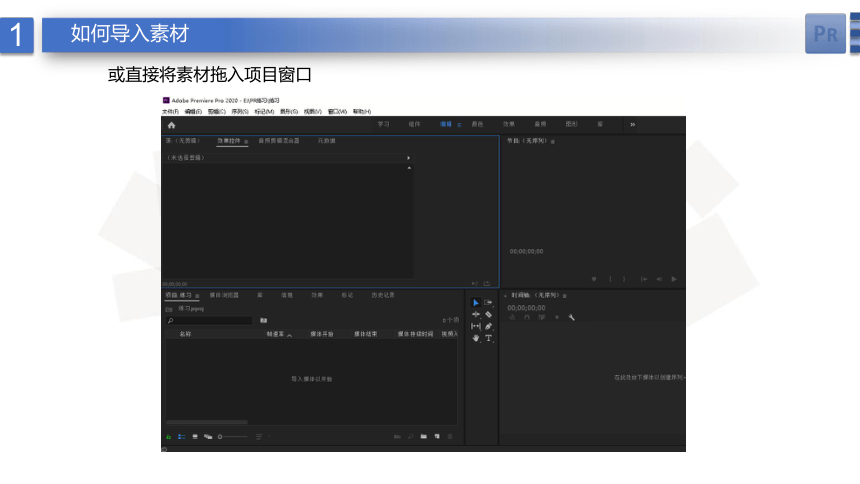The height and width of the screenshot is (484, 860).
Task: Toggle timeline Linked Selection icon
Action: 542,318
